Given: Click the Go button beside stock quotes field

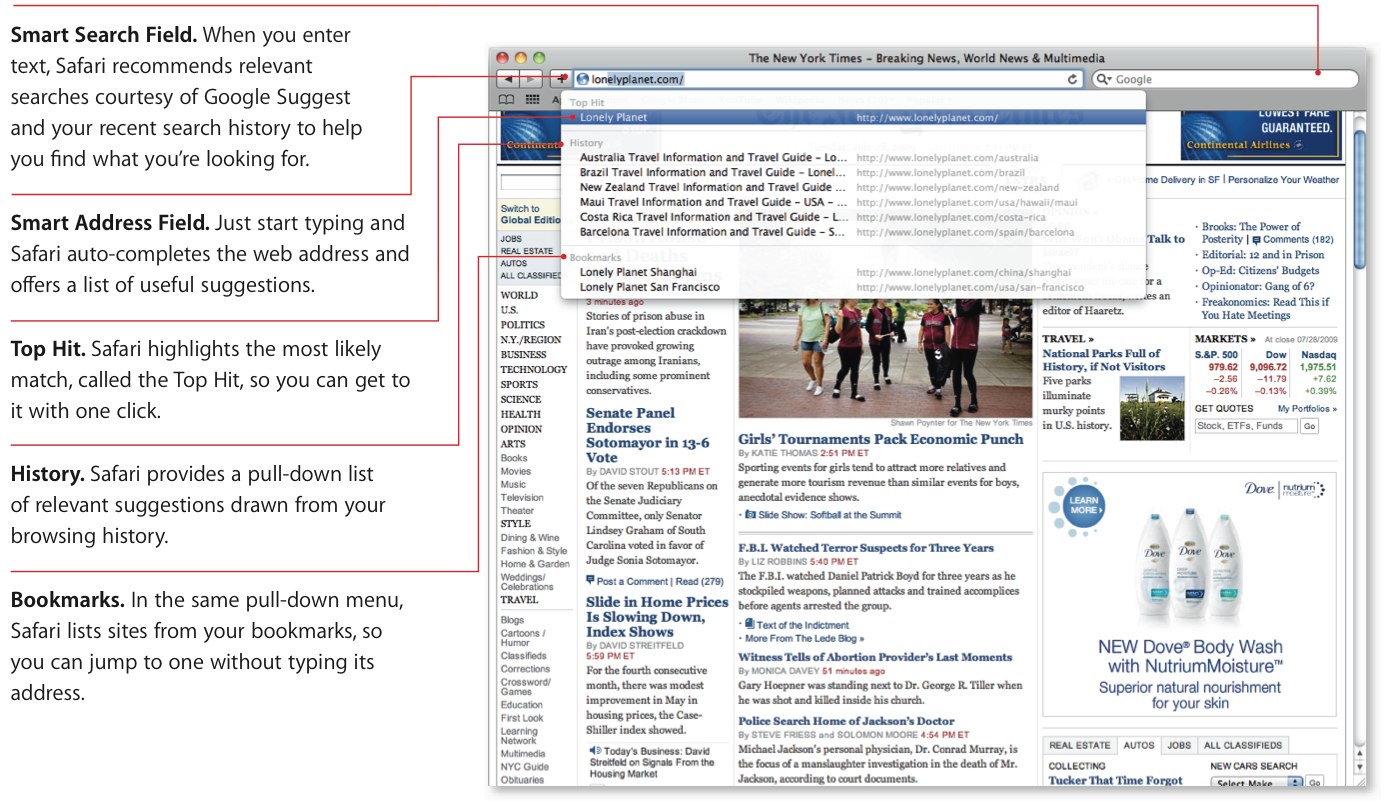Looking at the screenshot, I should pyautogui.click(x=1309, y=426).
